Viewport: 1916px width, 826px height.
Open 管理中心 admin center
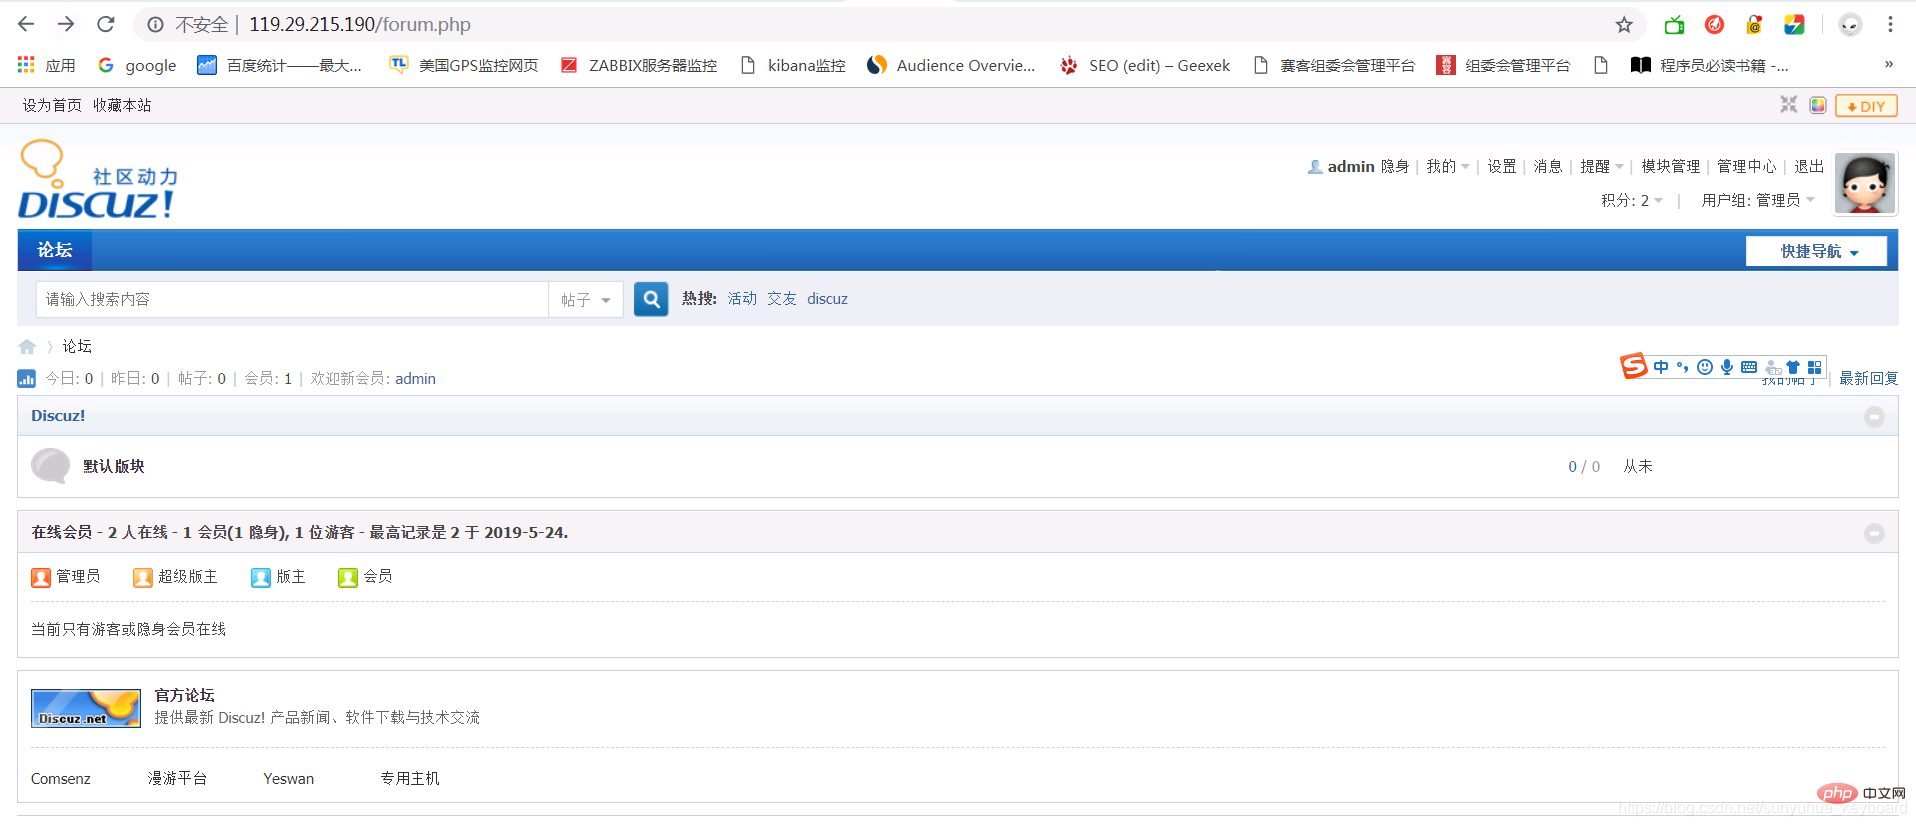[1747, 166]
